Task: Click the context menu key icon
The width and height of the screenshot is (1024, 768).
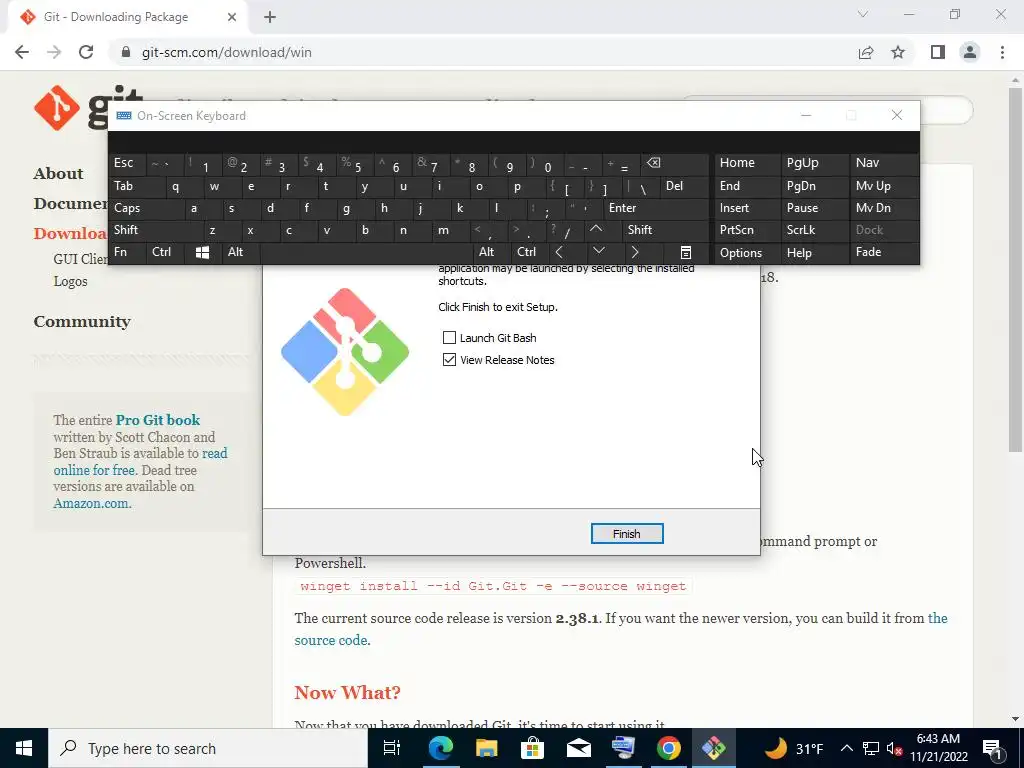Action: click(685, 252)
